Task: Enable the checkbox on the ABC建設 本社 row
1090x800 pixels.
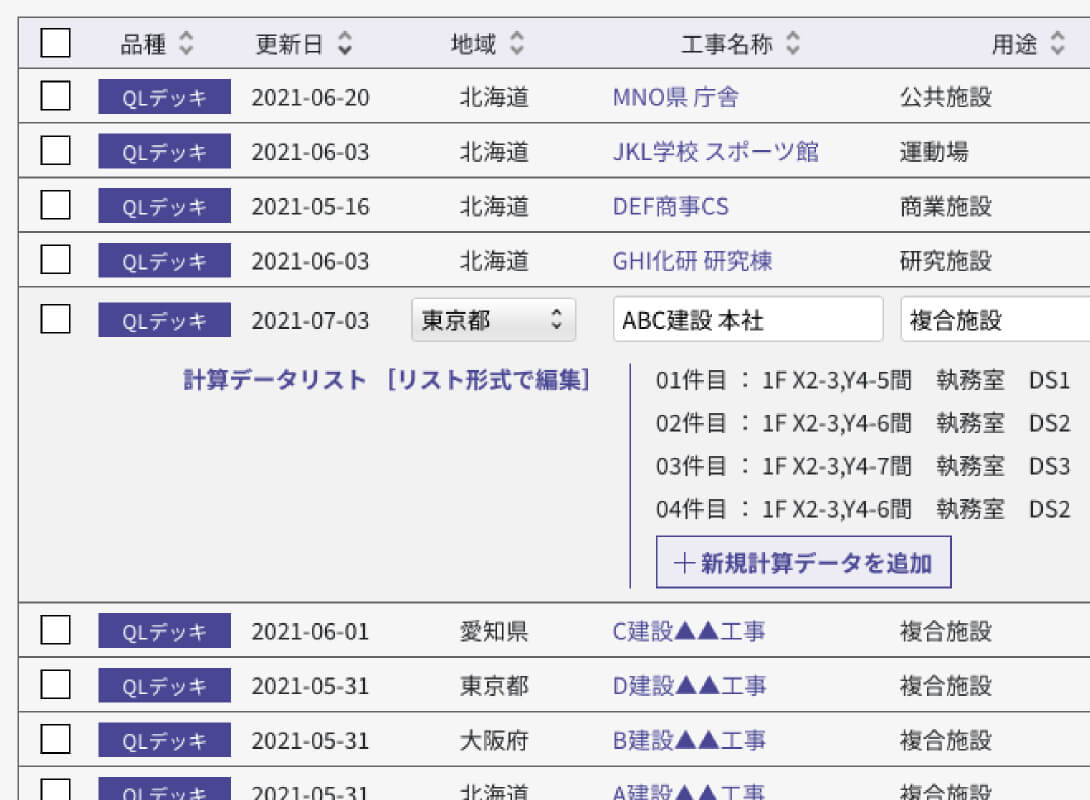Action: coord(55,318)
